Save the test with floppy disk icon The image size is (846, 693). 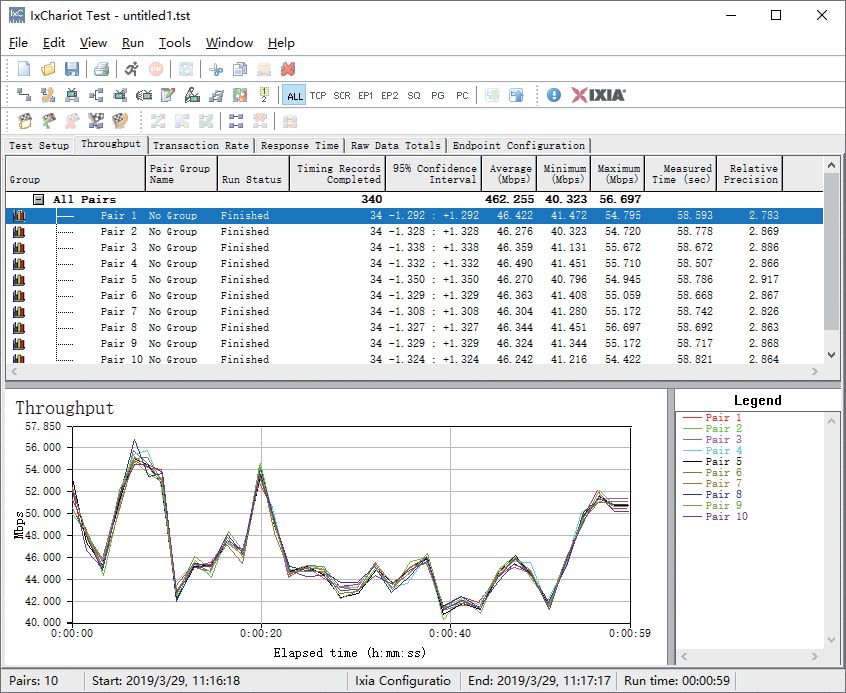coord(71,69)
